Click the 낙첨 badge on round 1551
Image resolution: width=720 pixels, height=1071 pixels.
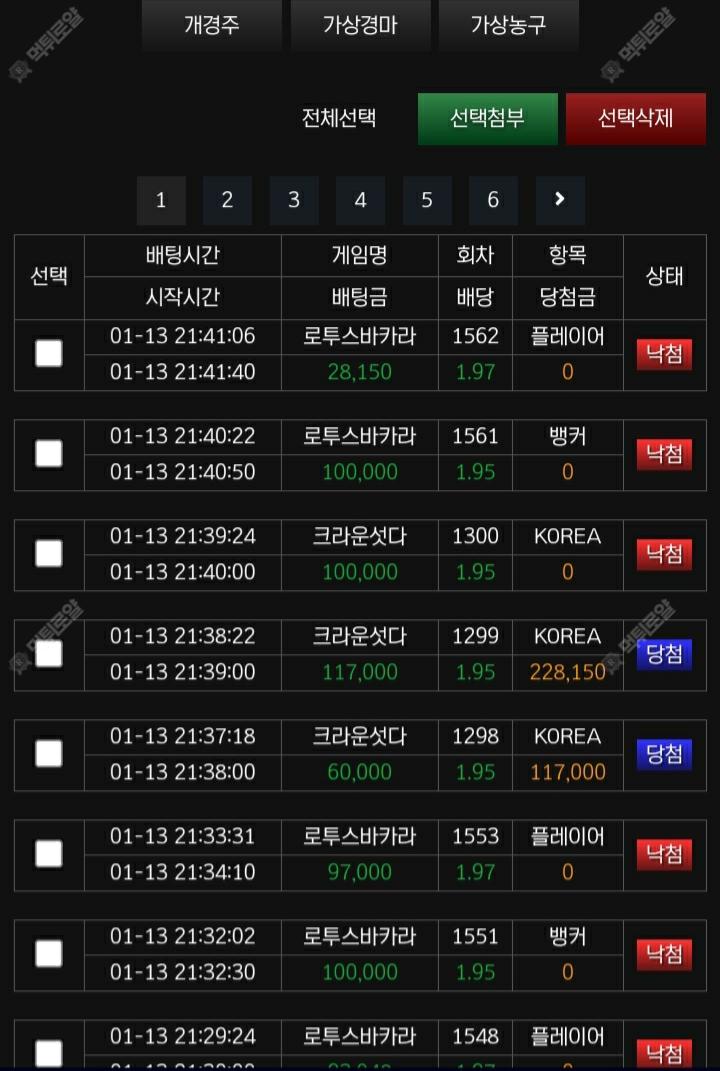664,954
